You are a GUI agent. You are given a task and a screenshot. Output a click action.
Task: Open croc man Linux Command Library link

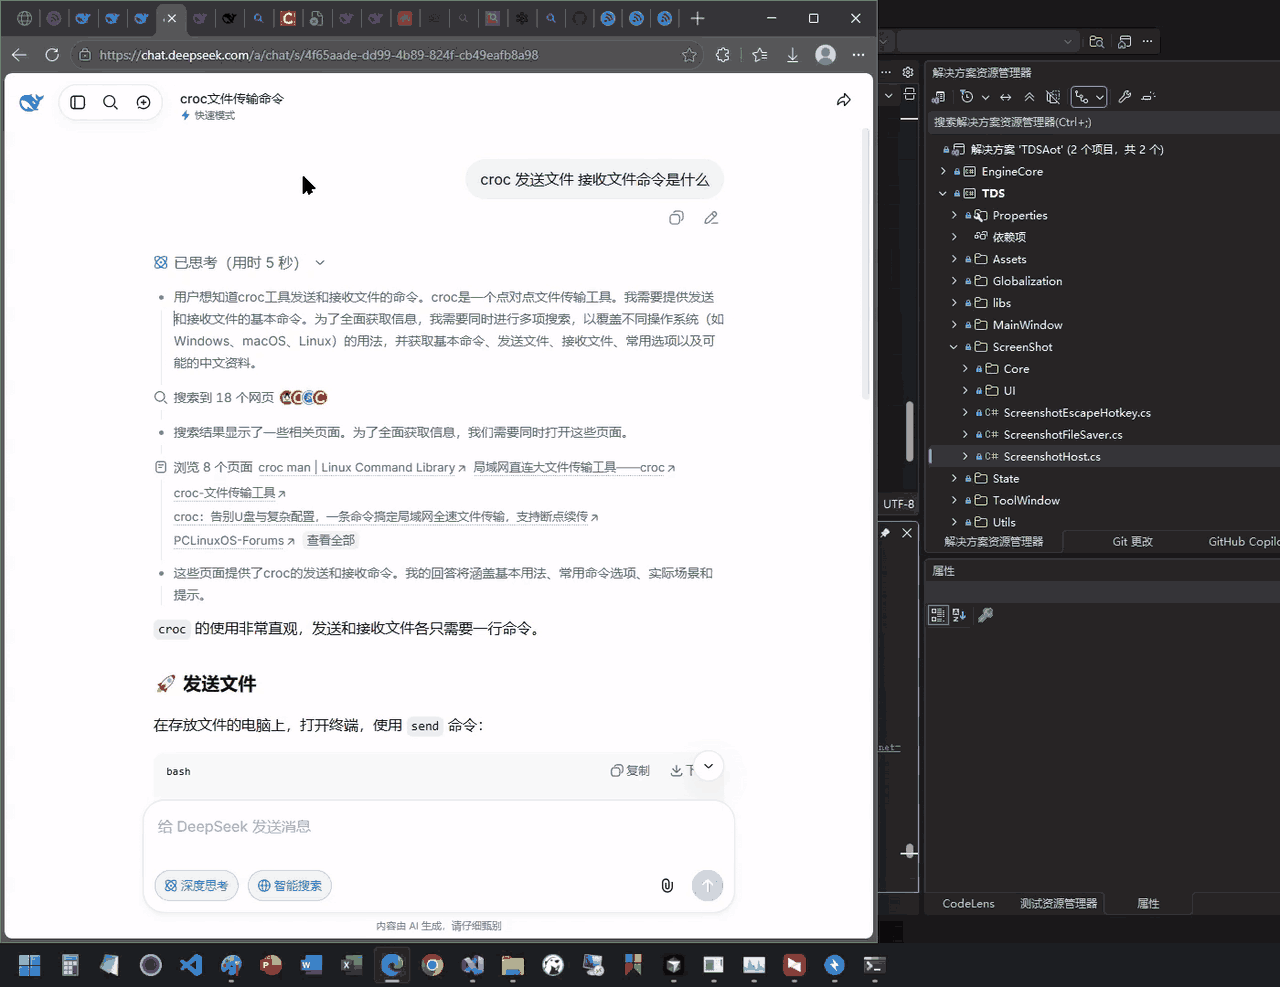click(362, 467)
